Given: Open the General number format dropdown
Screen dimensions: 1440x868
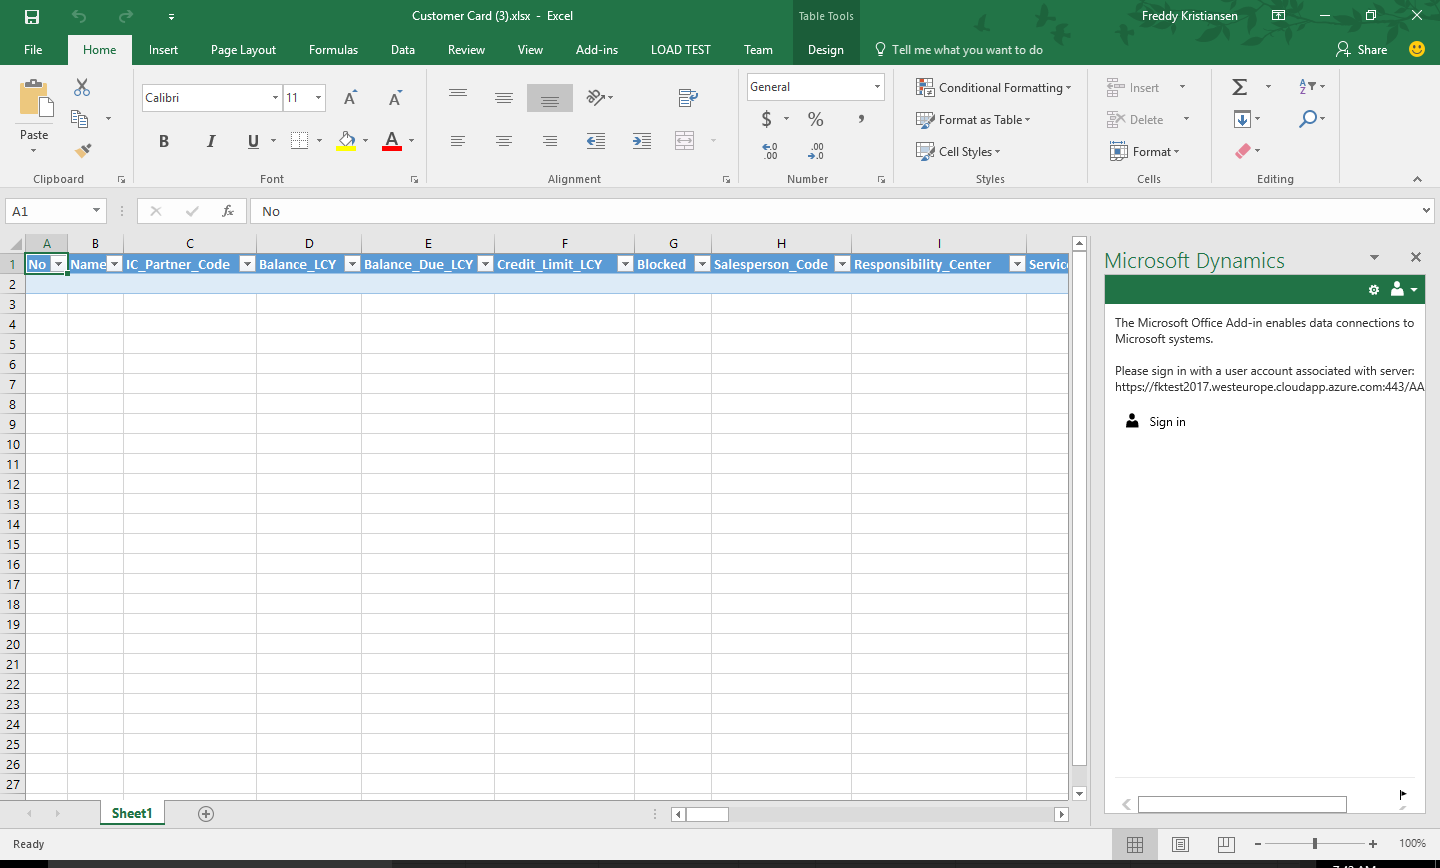Looking at the screenshot, I should pos(877,87).
